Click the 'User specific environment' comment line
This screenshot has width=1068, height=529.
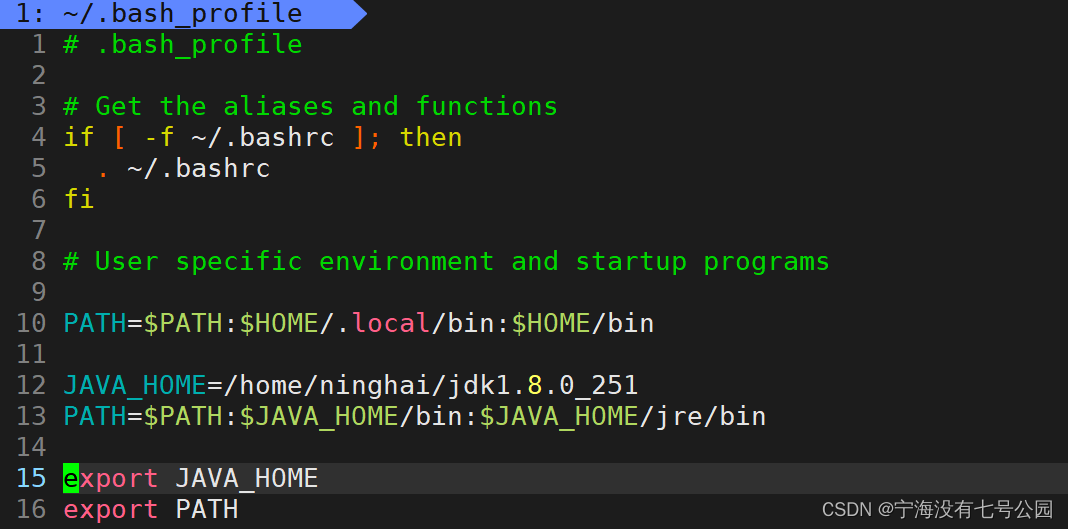click(447, 261)
